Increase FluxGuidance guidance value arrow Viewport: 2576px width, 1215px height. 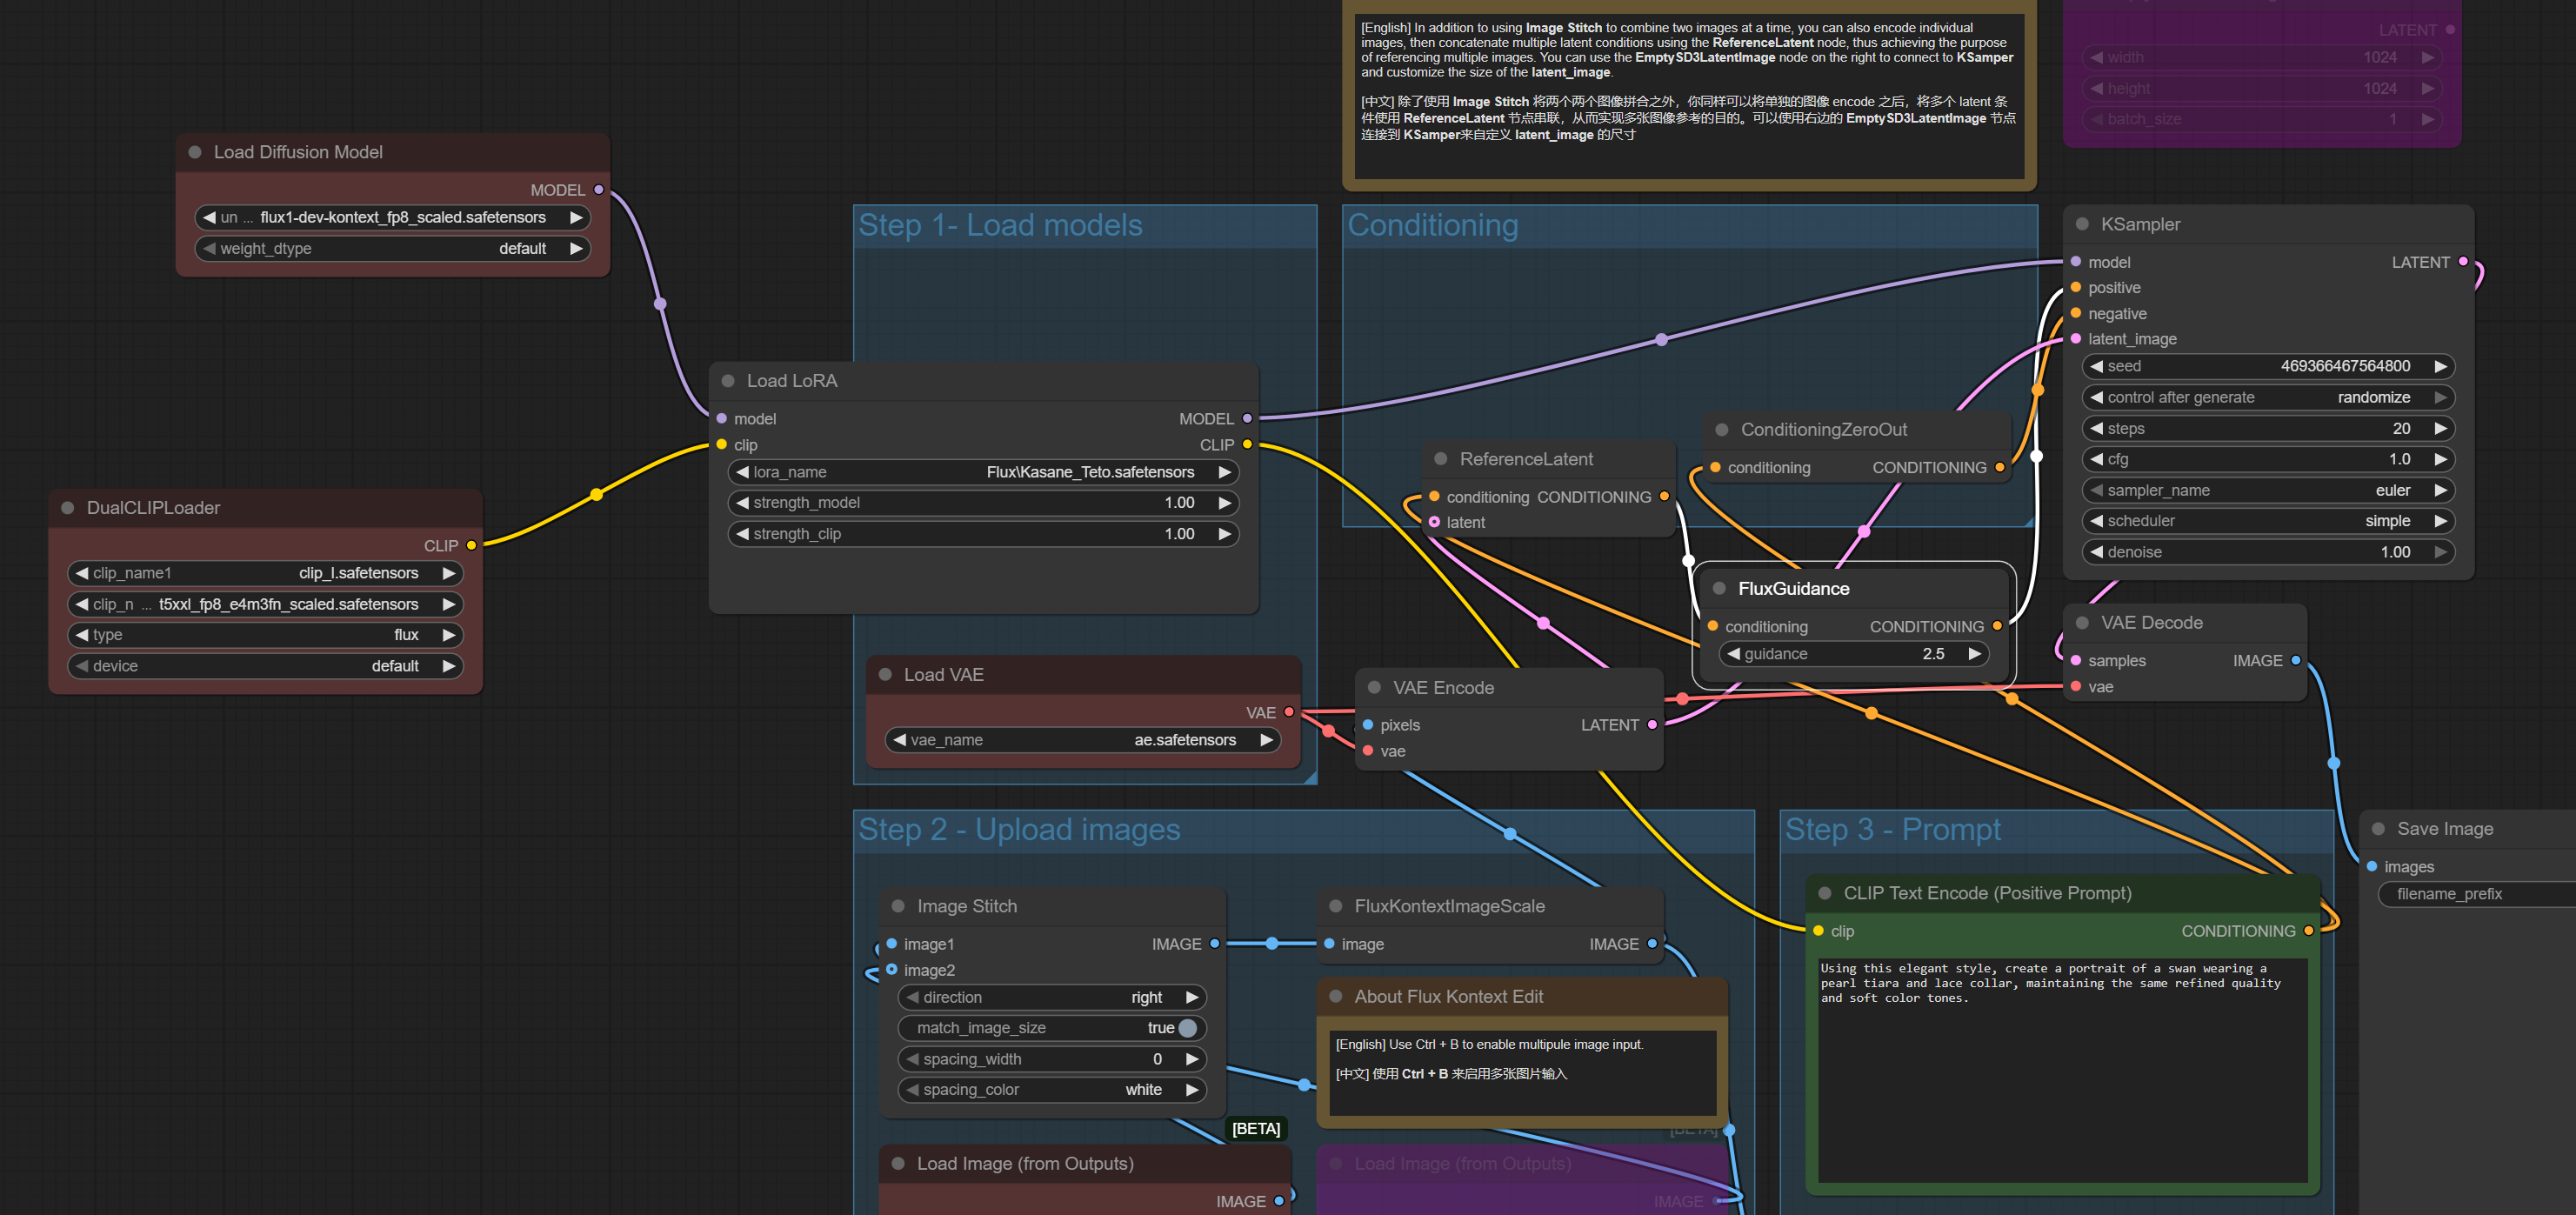(1974, 654)
